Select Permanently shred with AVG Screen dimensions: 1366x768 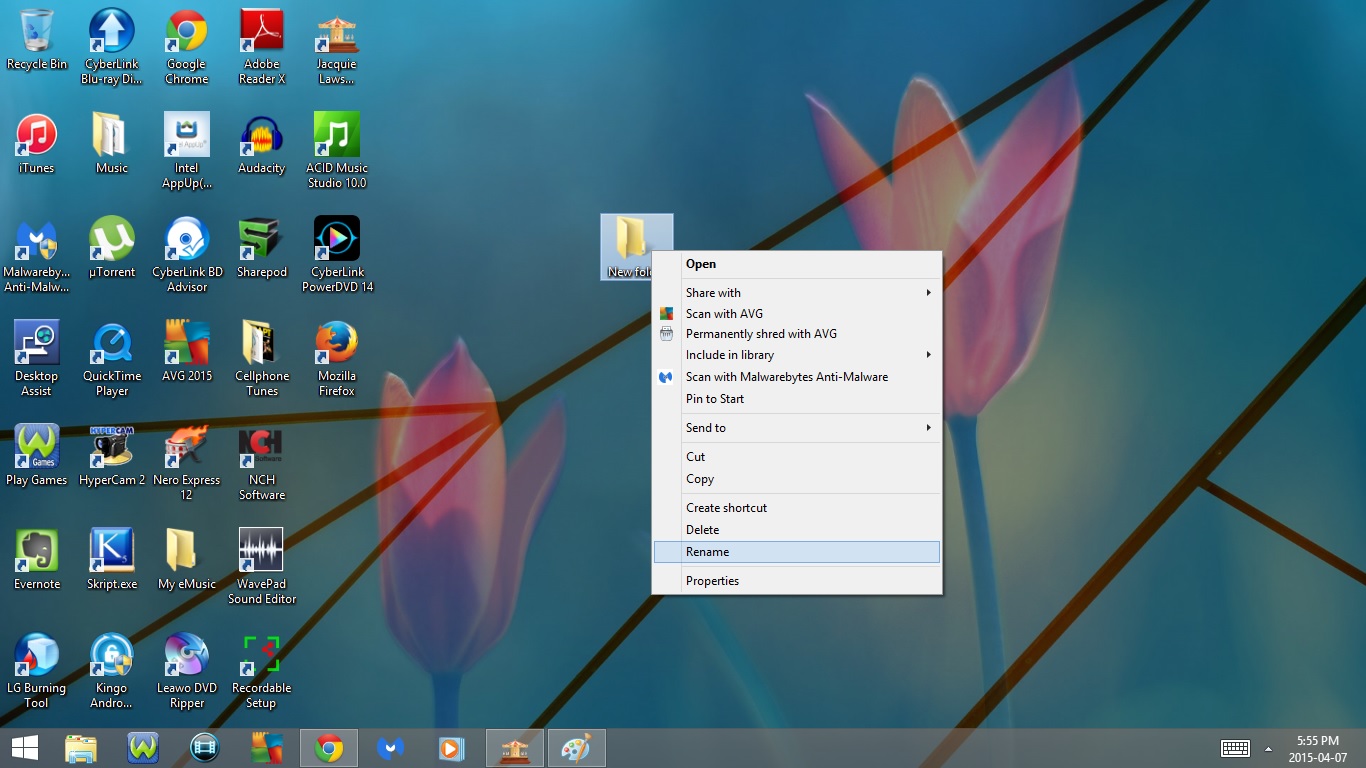796,334
